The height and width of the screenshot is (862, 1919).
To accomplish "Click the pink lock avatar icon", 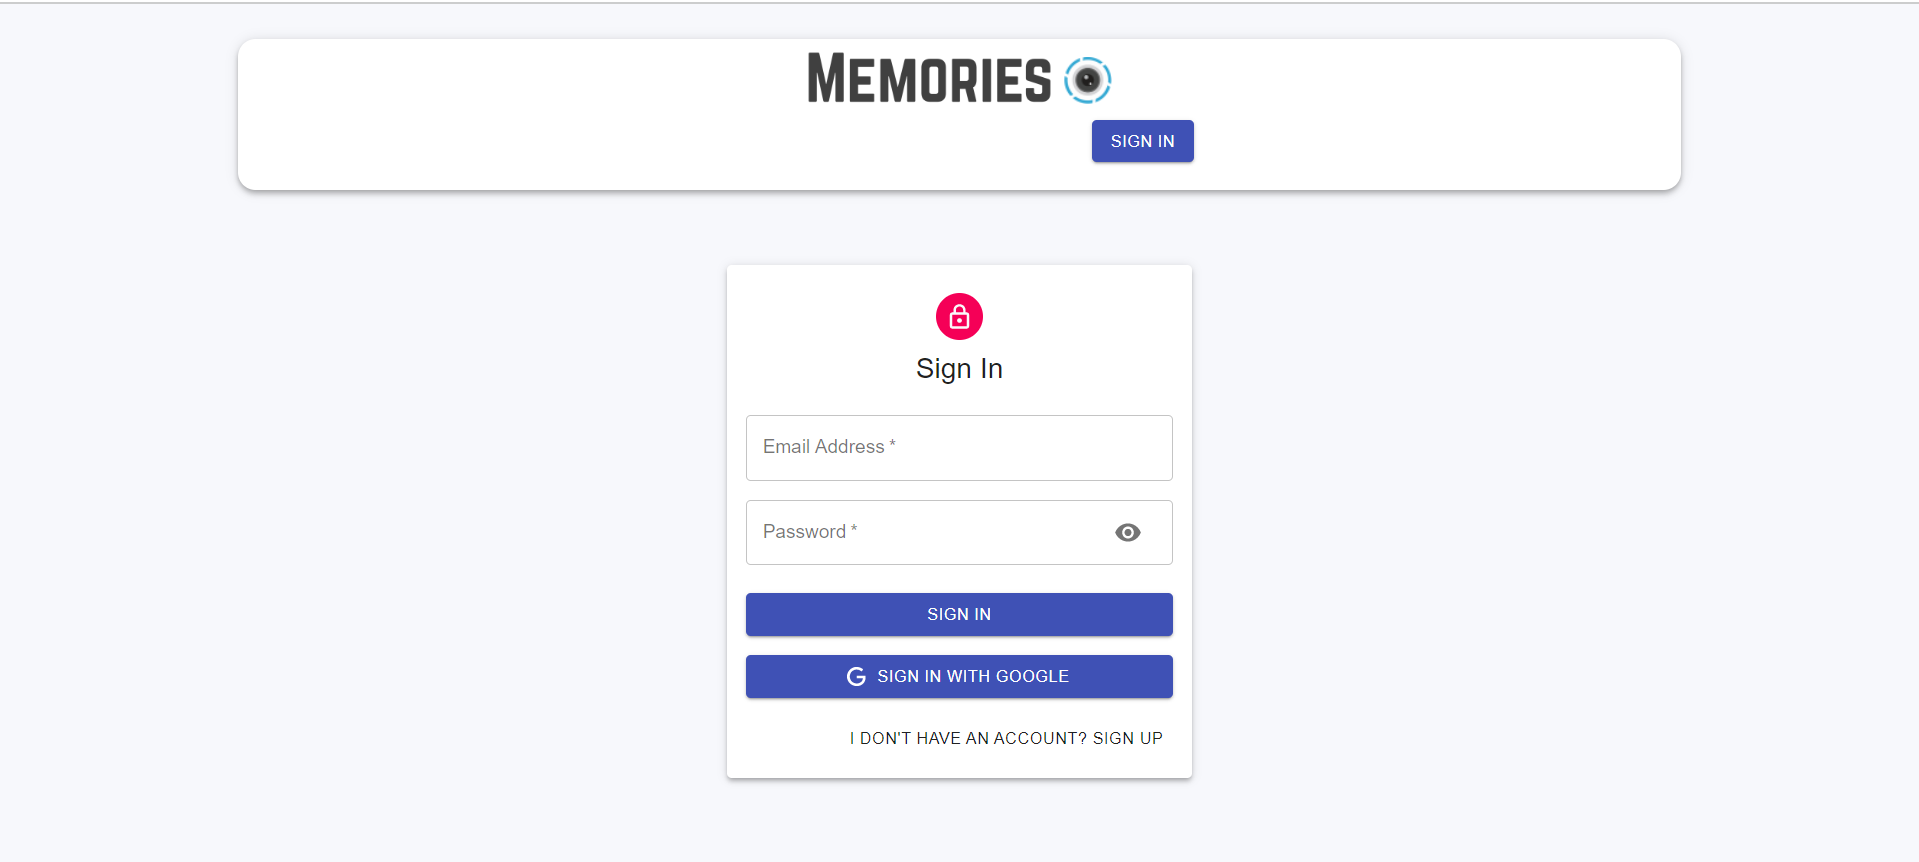I will click(x=958, y=316).
